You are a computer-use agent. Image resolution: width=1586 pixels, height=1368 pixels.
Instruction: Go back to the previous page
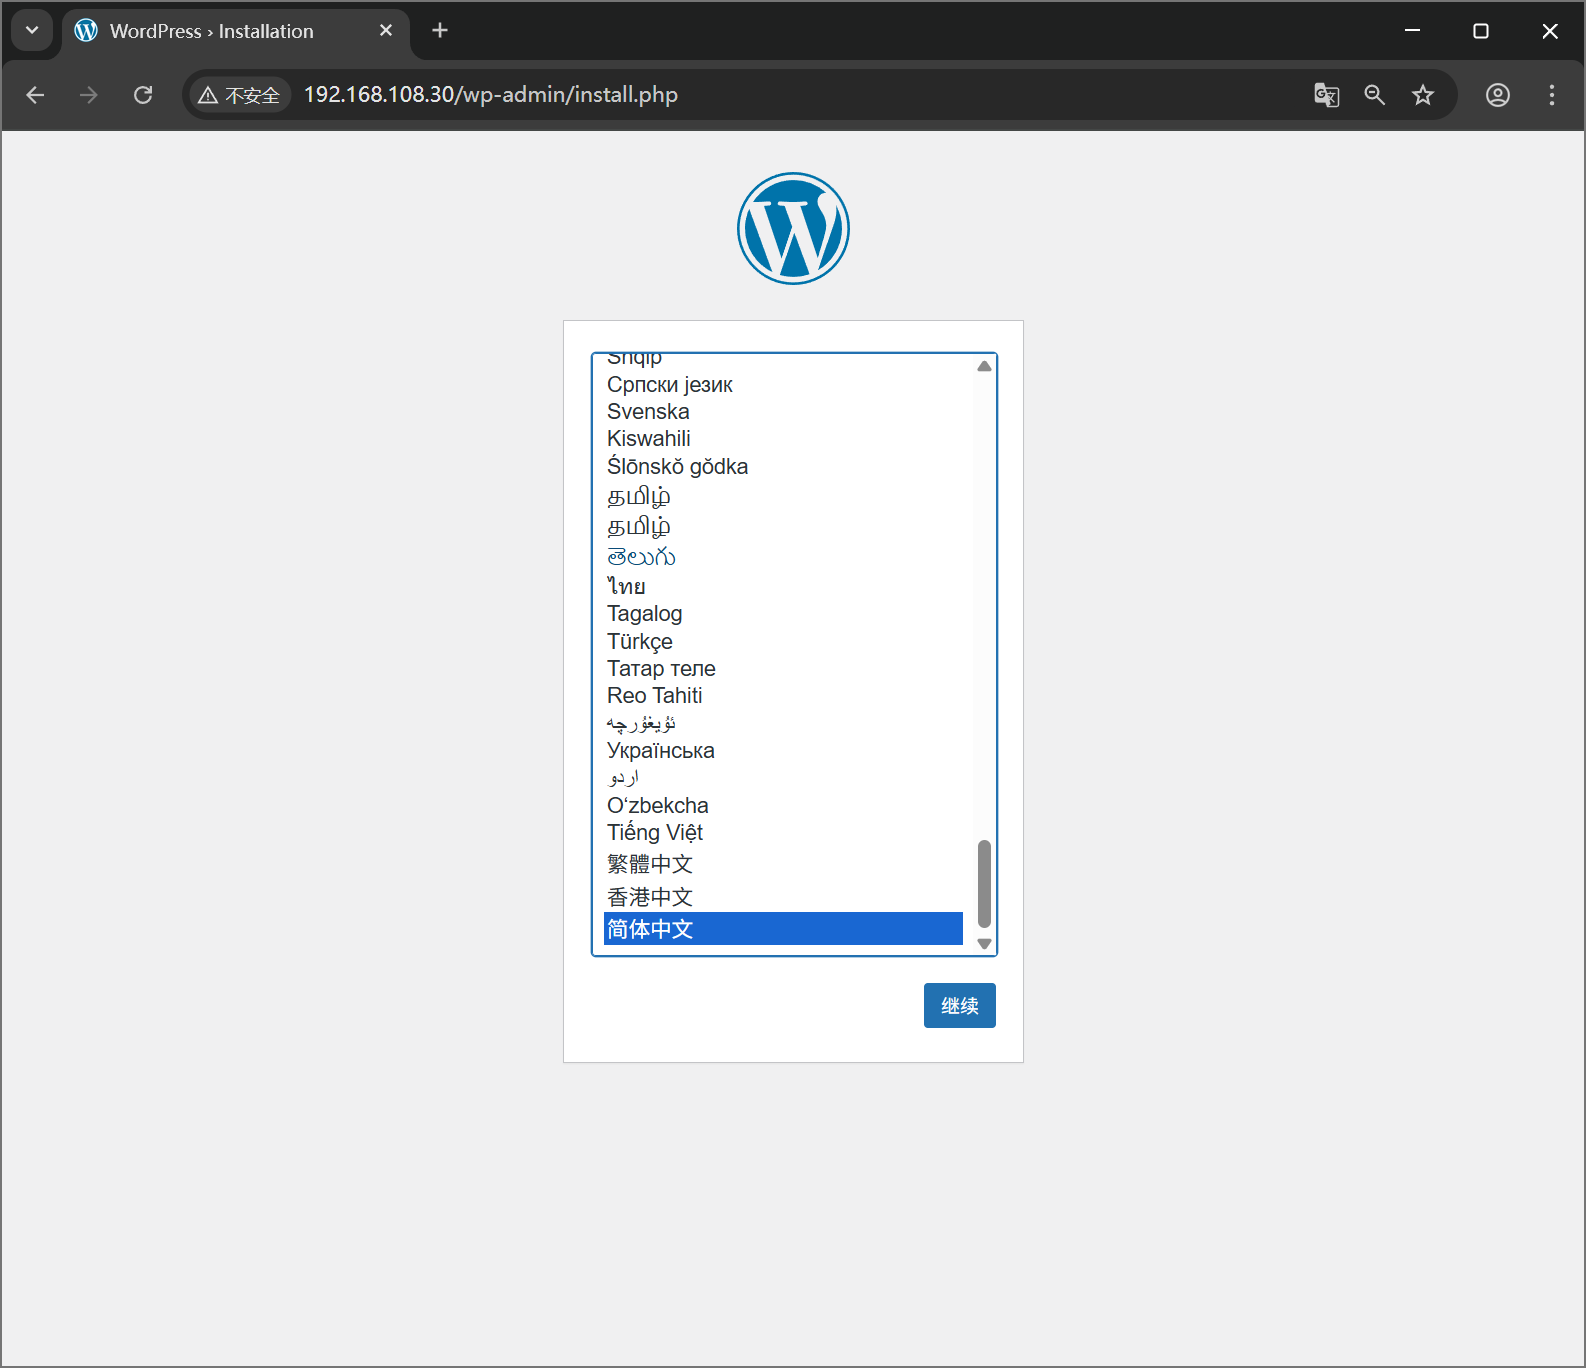(x=36, y=95)
